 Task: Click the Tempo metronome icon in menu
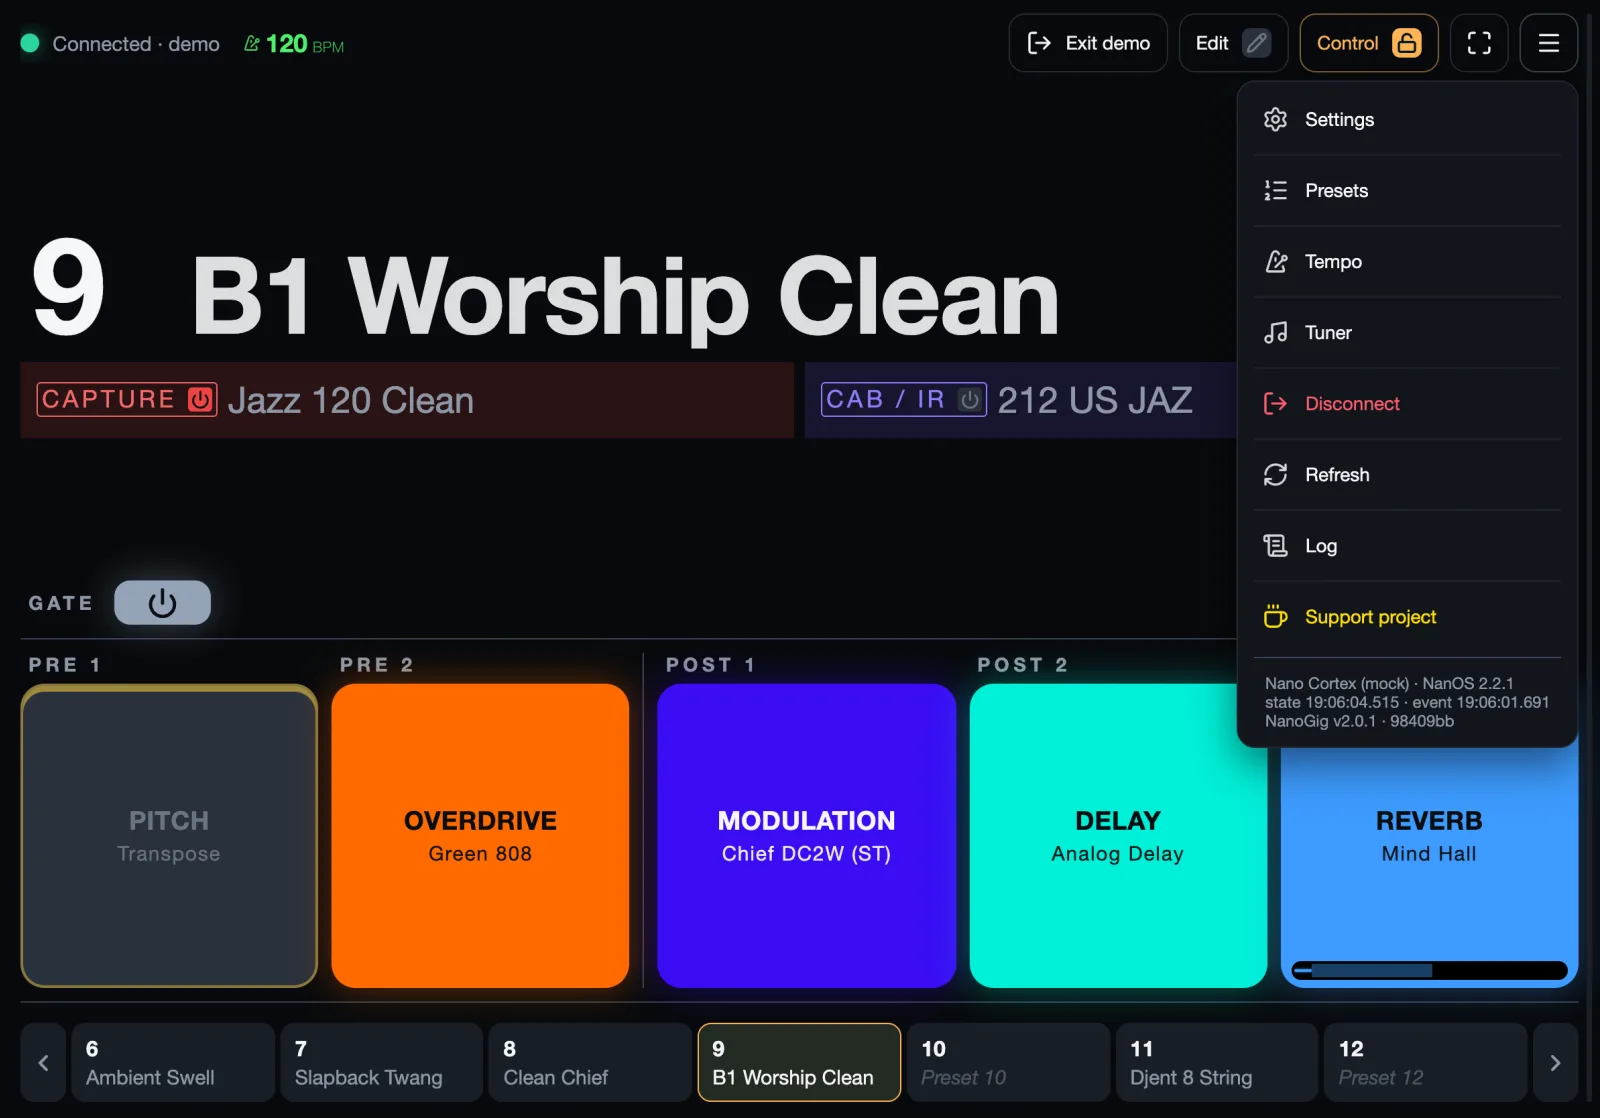click(x=1275, y=261)
